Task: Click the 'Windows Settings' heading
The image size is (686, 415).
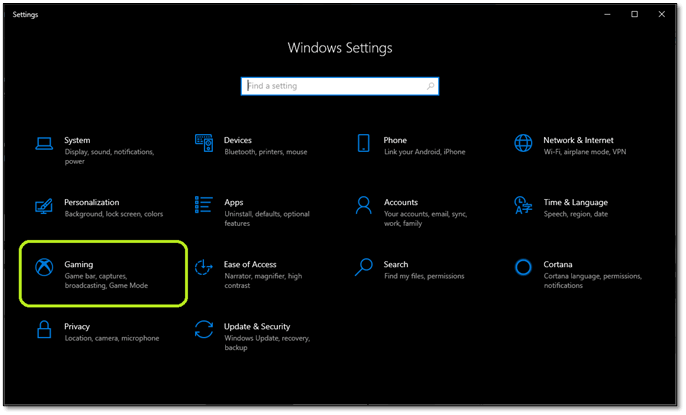Action: [340, 48]
